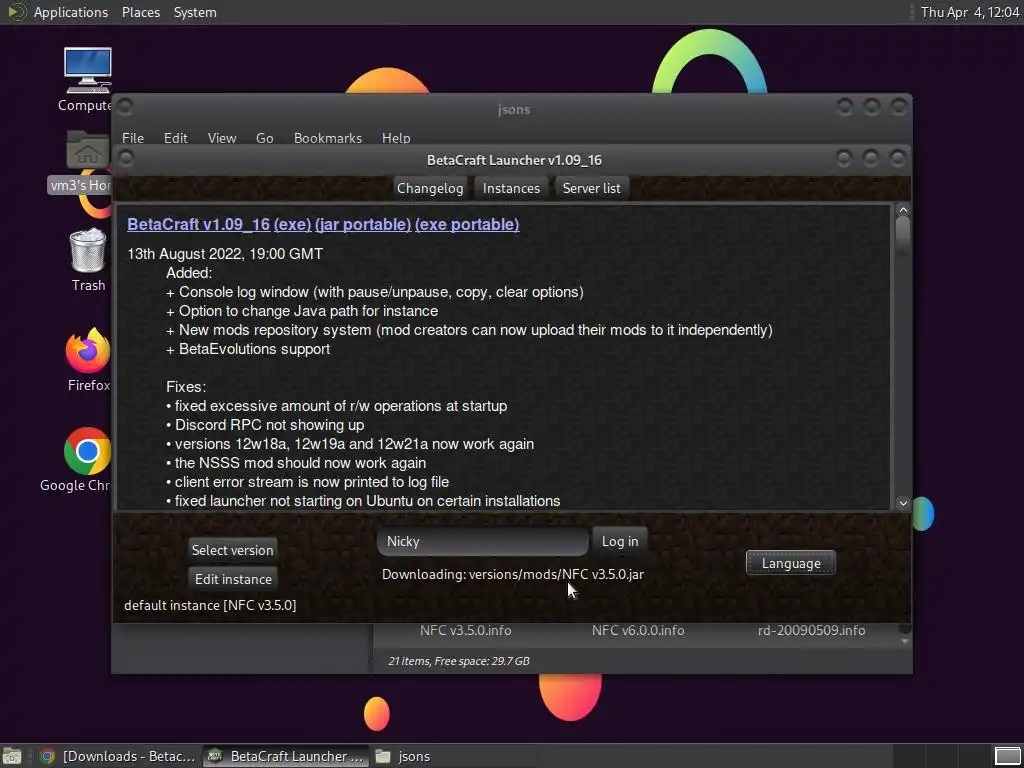Click the Nicky username field
The height and width of the screenshot is (768, 1024).
click(483, 541)
